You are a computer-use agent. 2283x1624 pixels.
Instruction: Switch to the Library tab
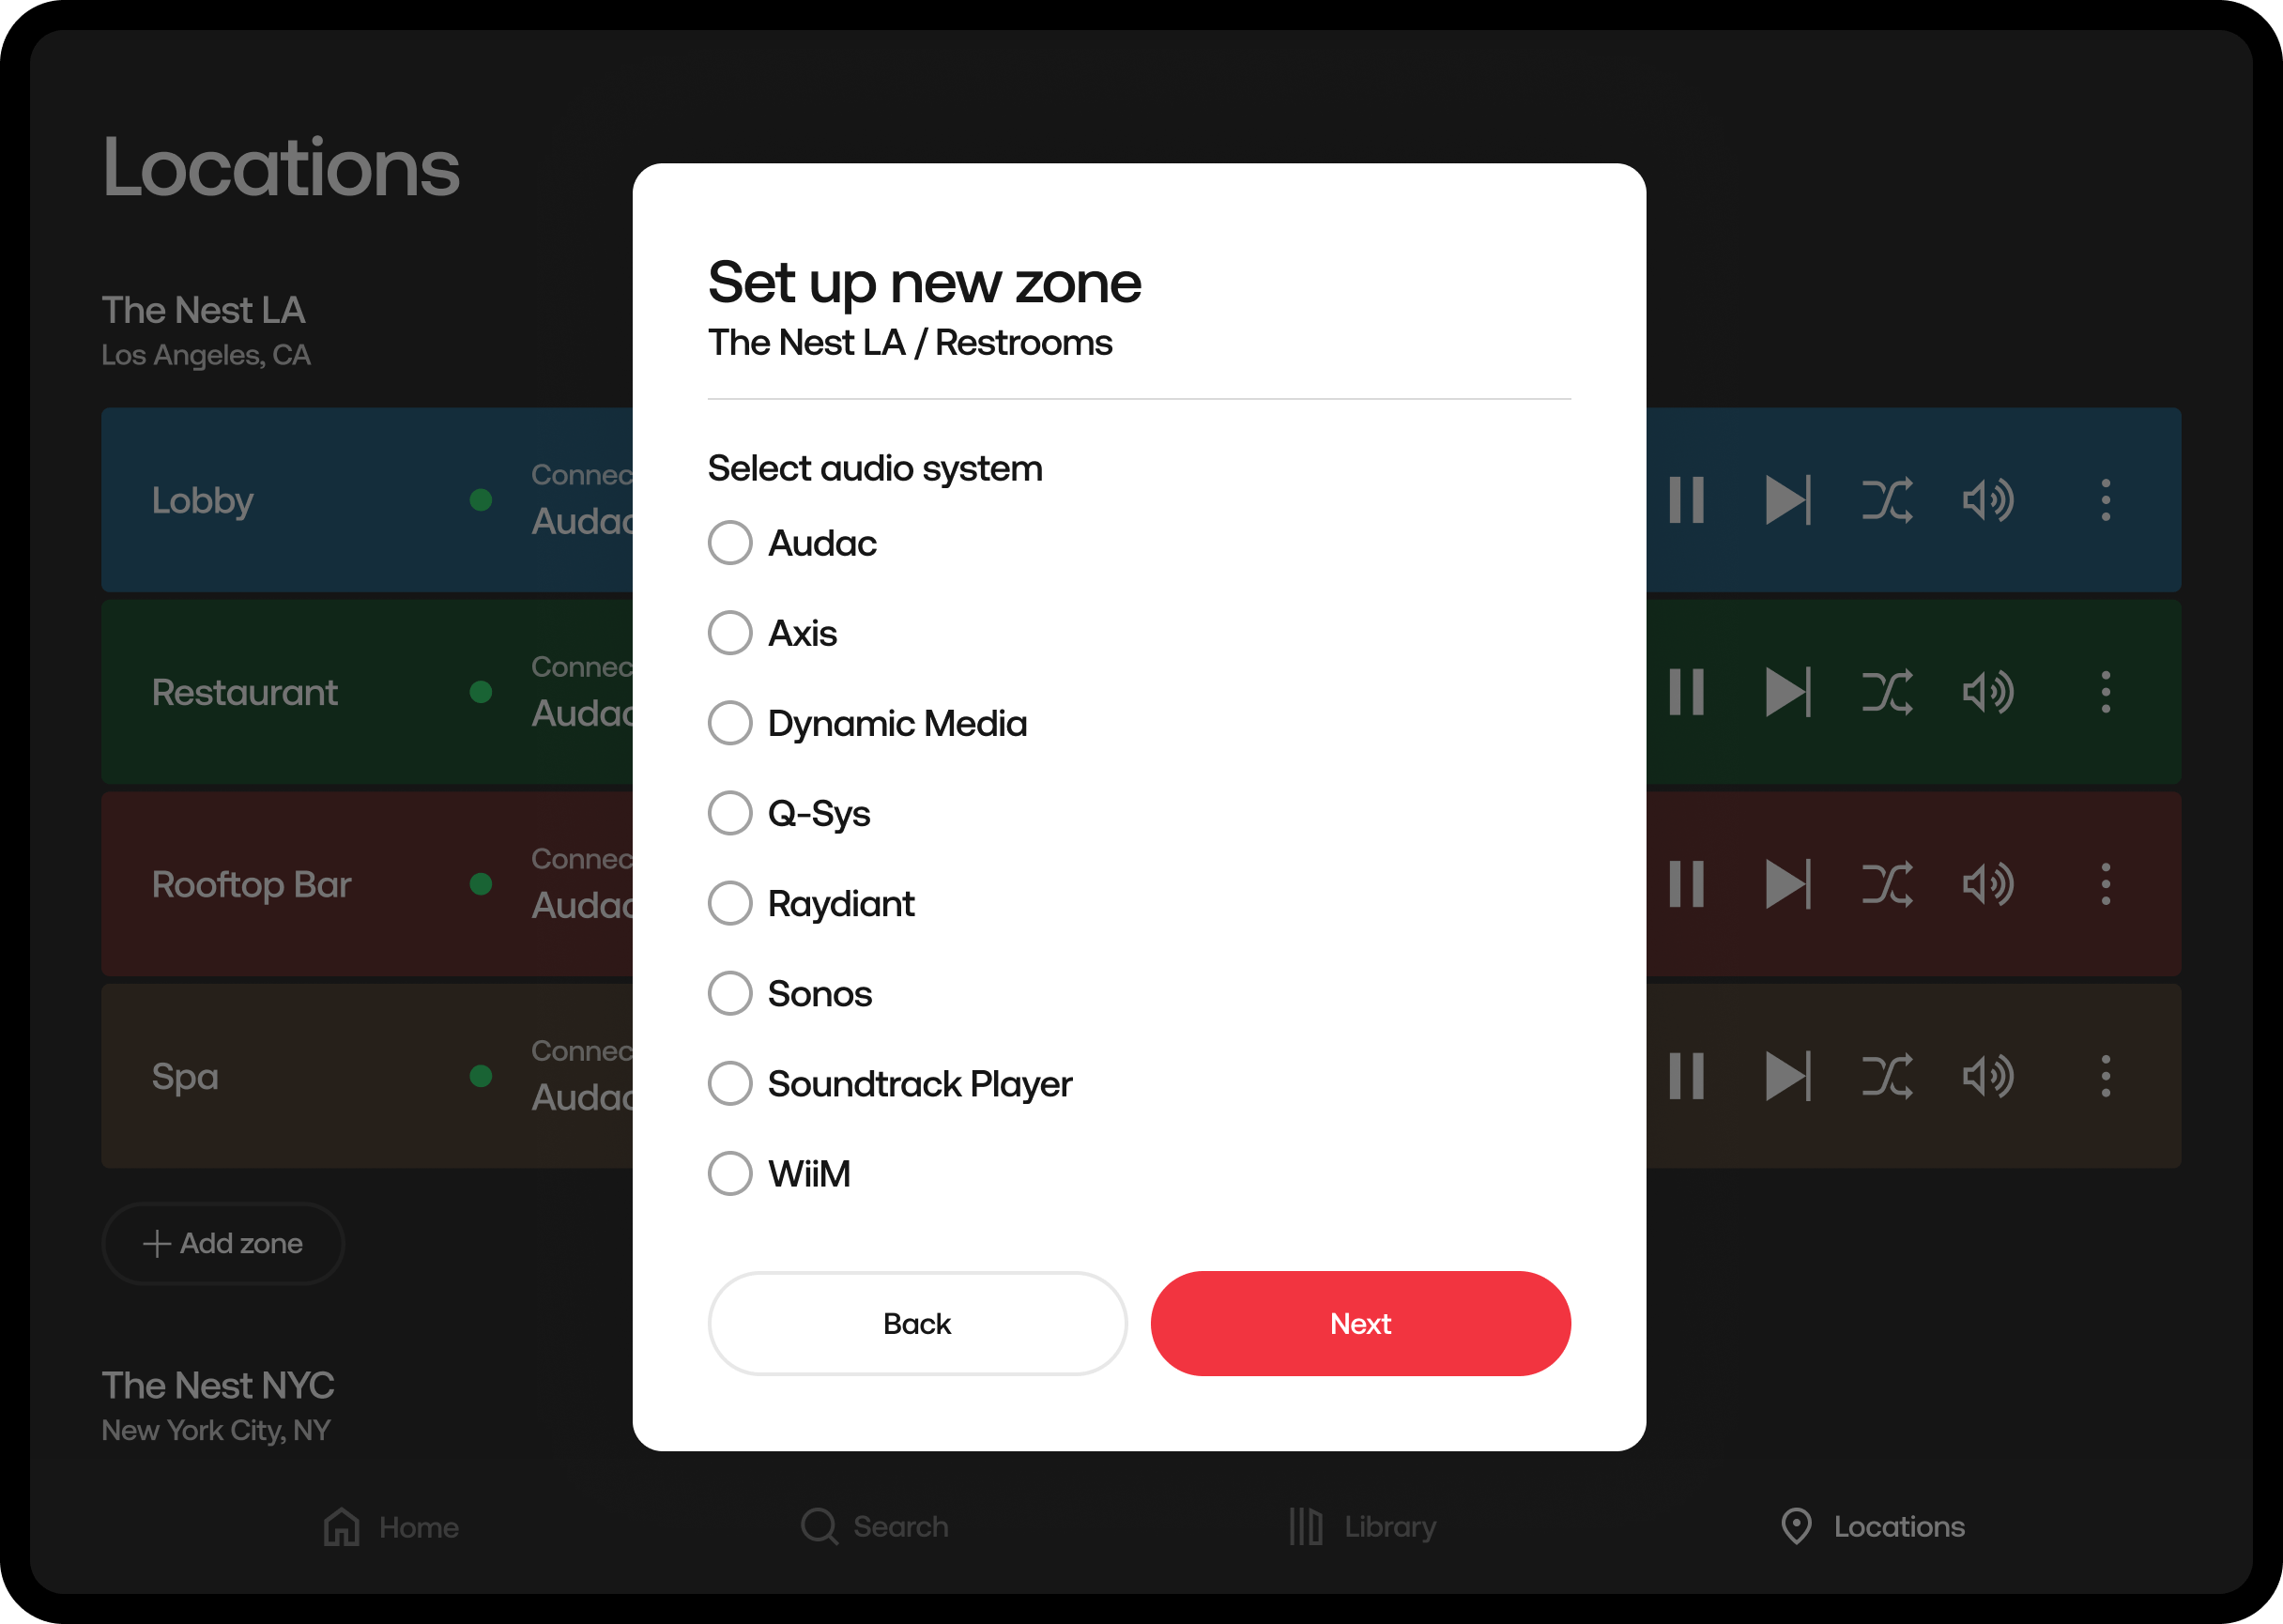point(1362,1526)
